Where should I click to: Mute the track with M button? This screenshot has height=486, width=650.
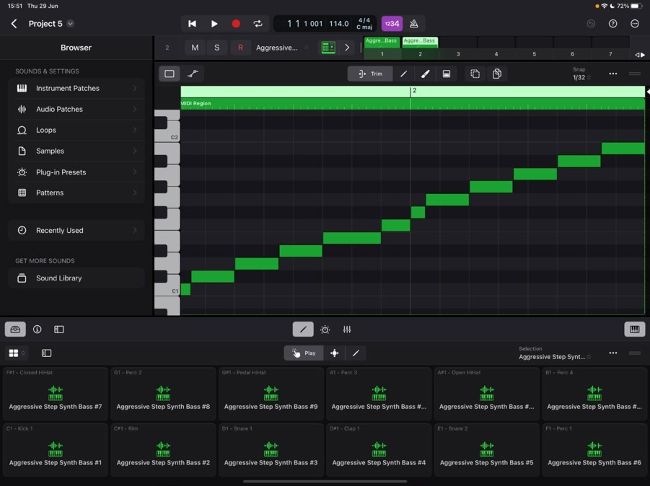[x=195, y=47]
